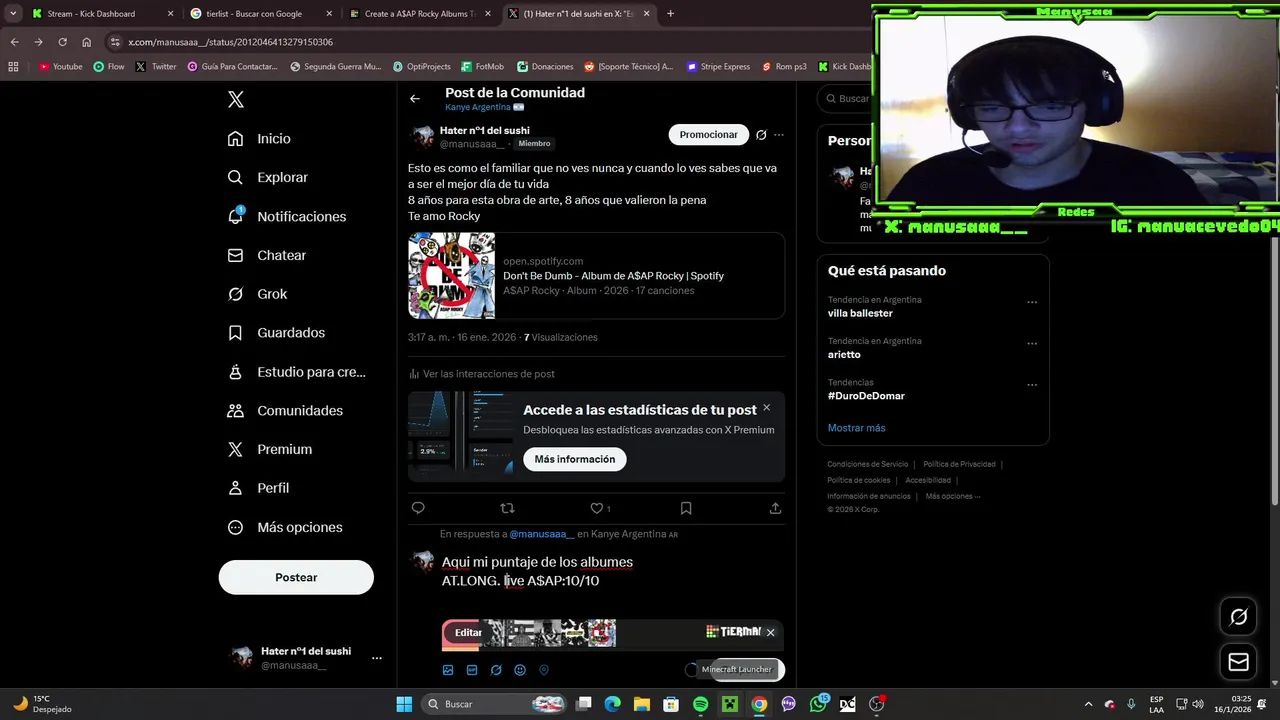Bookmark the post with bookmark icon

pos(686,508)
